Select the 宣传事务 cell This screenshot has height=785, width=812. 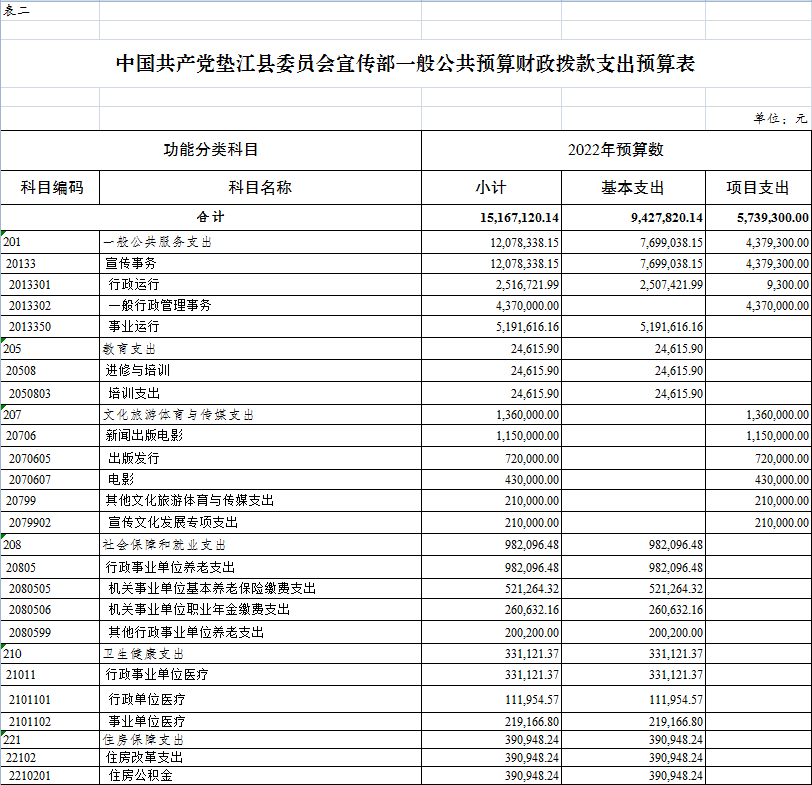point(260,264)
